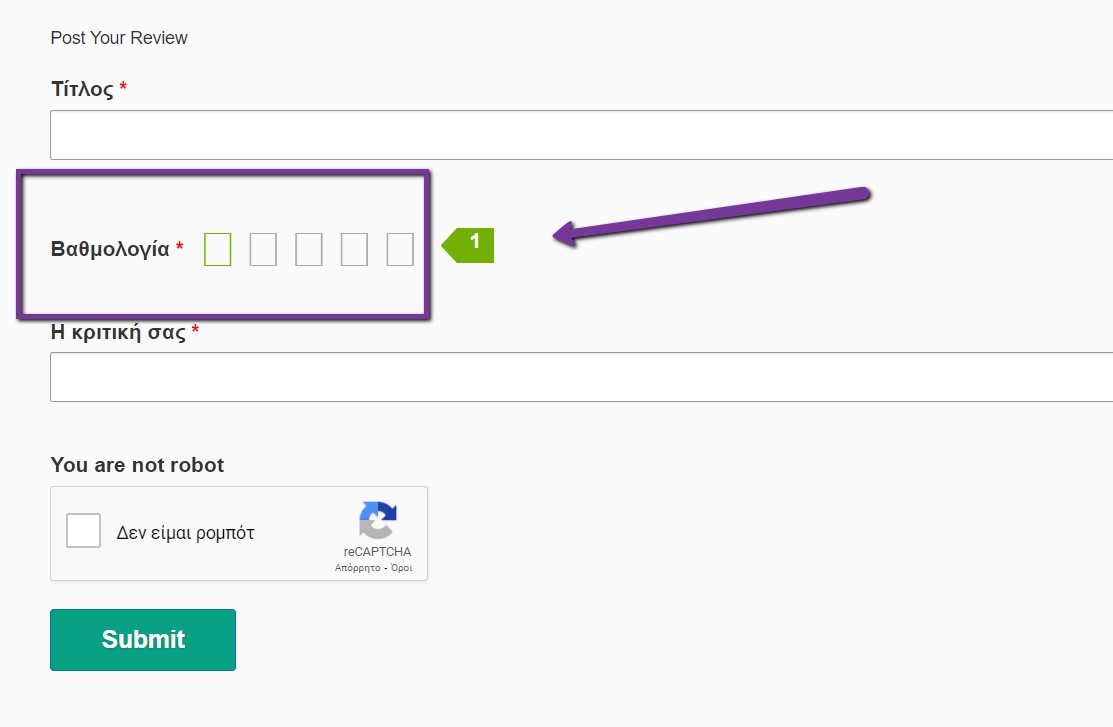The width and height of the screenshot is (1113, 727).
Task: Select the third Βαθμολογία rating box
Action: coord(309,249)
